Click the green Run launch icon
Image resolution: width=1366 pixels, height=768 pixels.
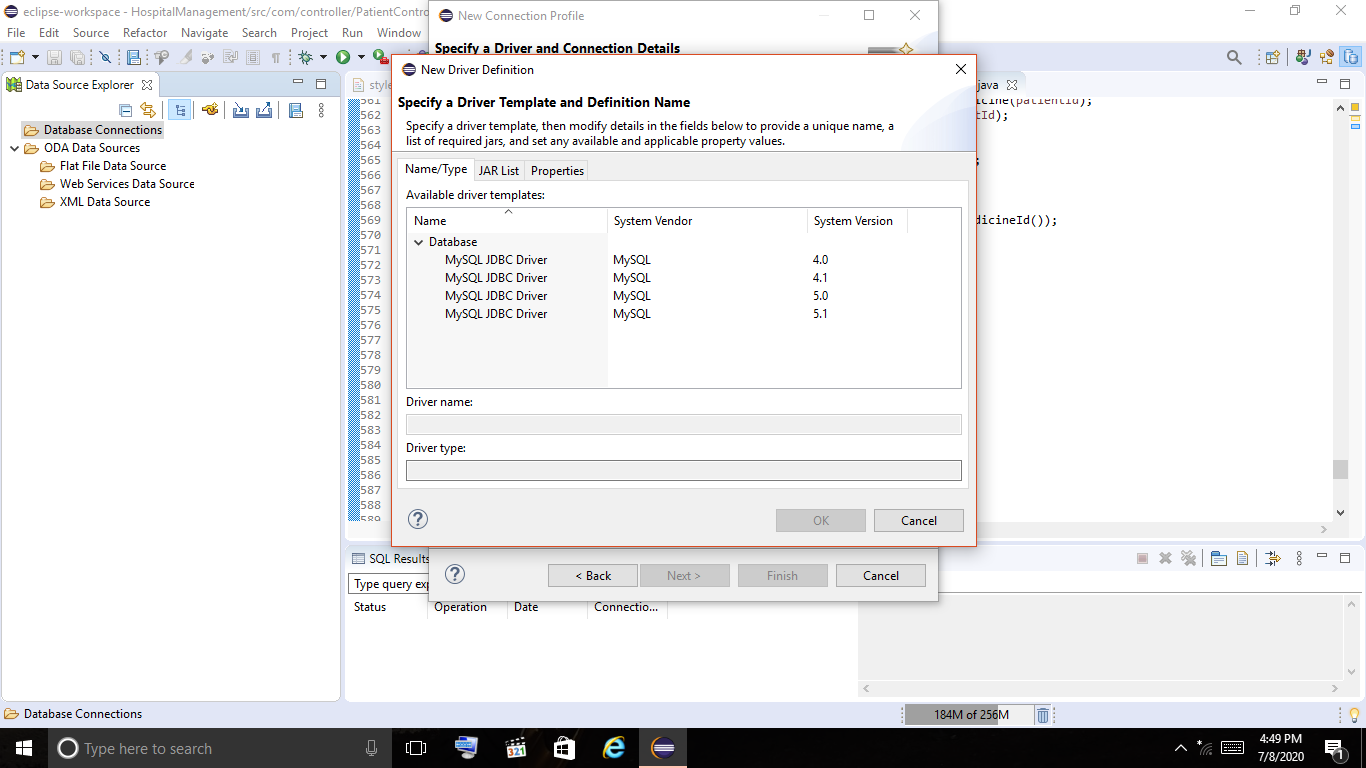click(x=343, y=58)
